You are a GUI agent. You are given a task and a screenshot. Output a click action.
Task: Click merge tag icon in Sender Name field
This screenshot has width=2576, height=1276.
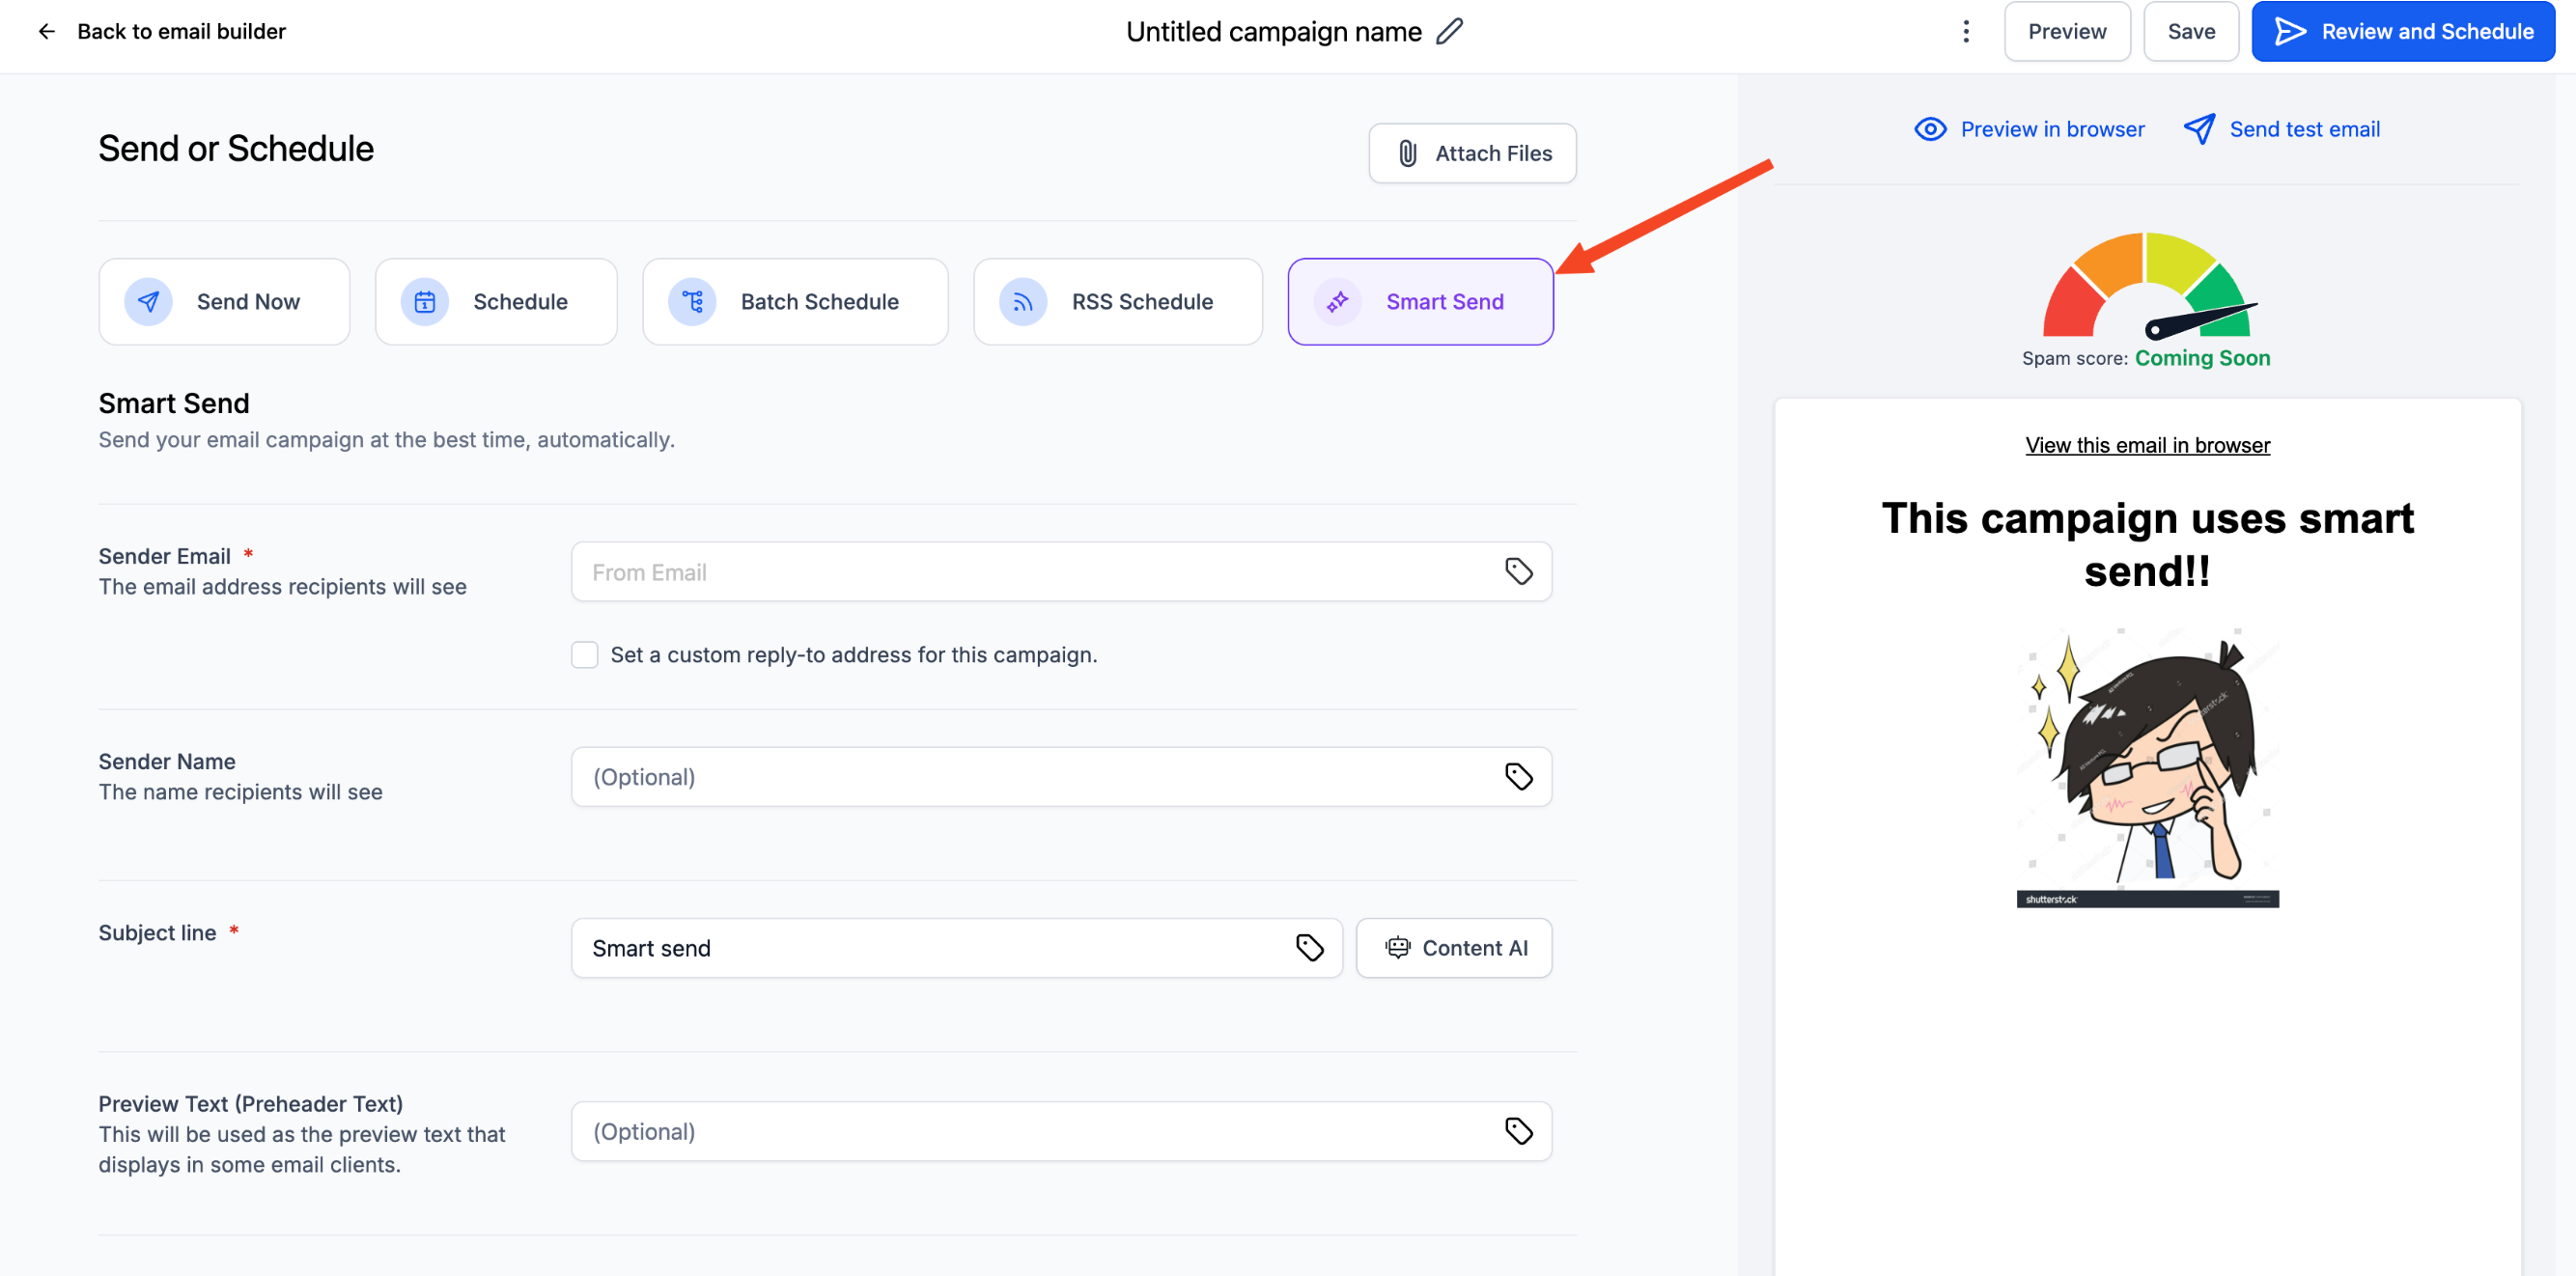(x=1518, y=776)
